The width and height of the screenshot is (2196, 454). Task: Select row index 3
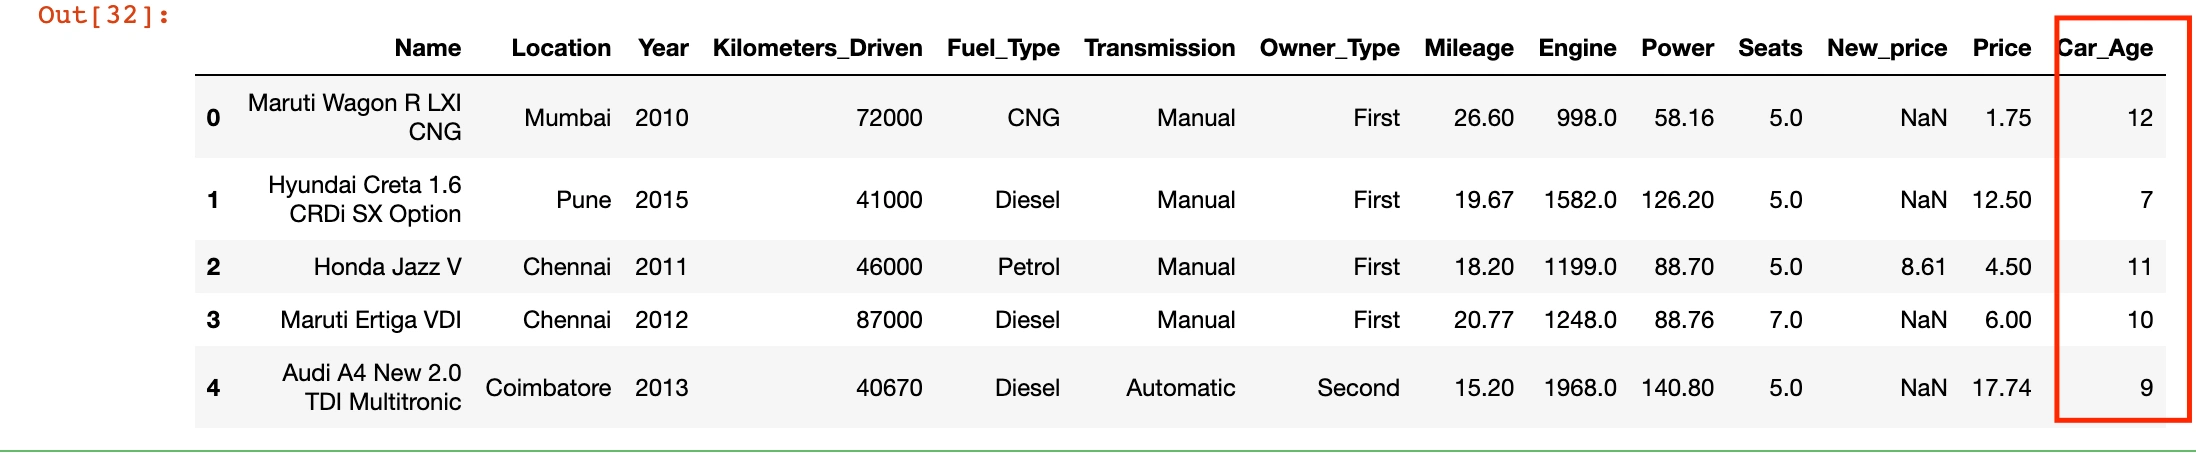tap(213, 320)
